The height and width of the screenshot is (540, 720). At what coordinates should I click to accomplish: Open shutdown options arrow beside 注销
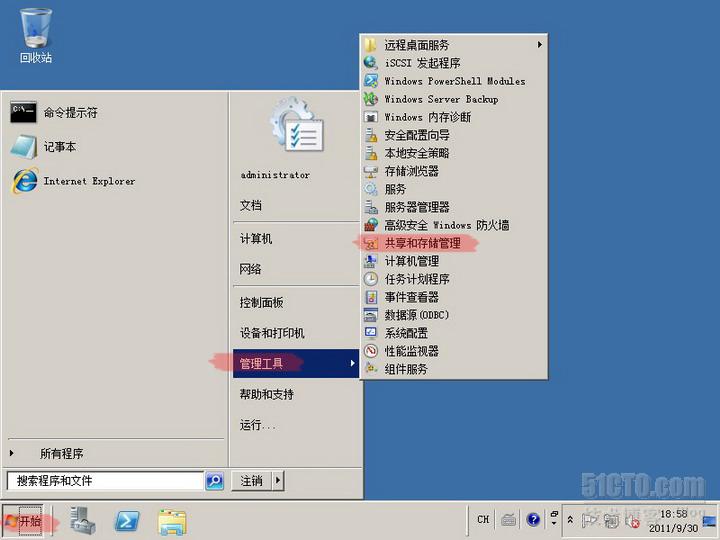click(278, 481)
